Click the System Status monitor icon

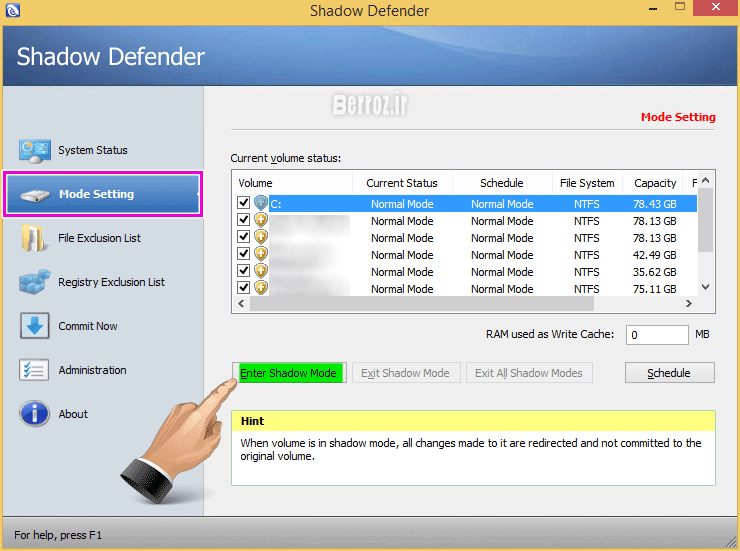pos(34,150)
